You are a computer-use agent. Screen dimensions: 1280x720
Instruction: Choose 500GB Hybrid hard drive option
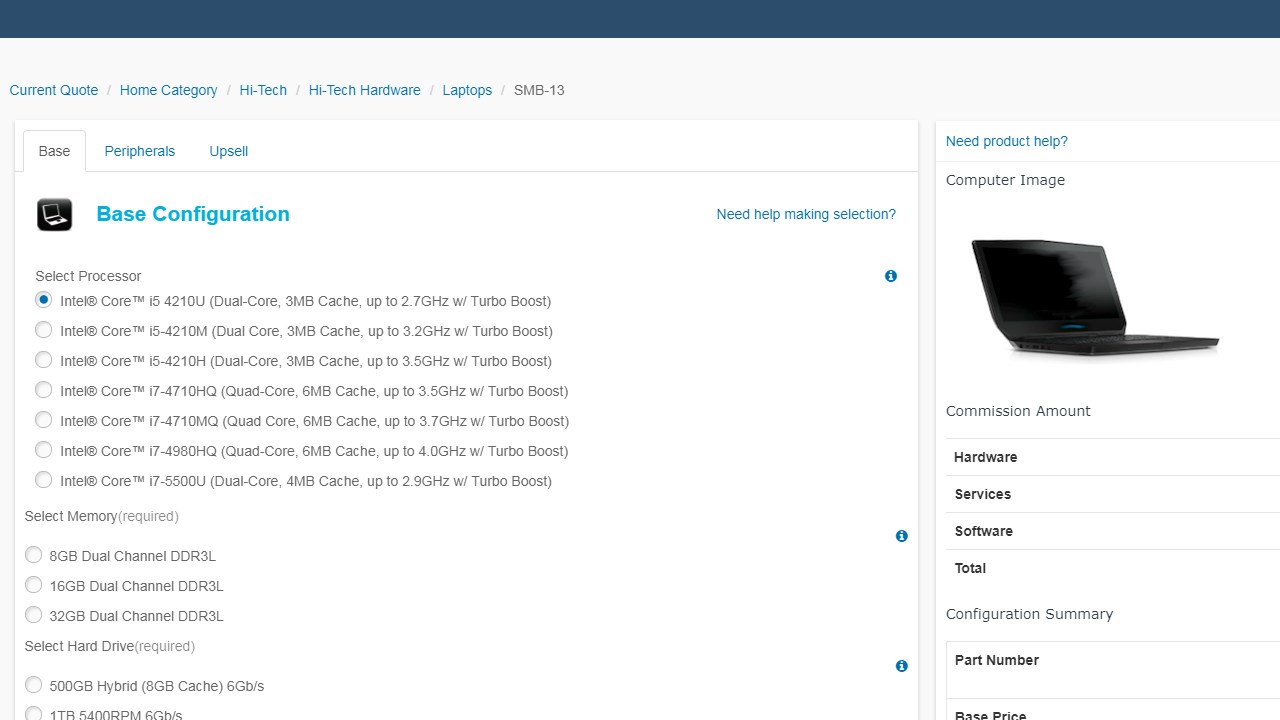point(33,685)
